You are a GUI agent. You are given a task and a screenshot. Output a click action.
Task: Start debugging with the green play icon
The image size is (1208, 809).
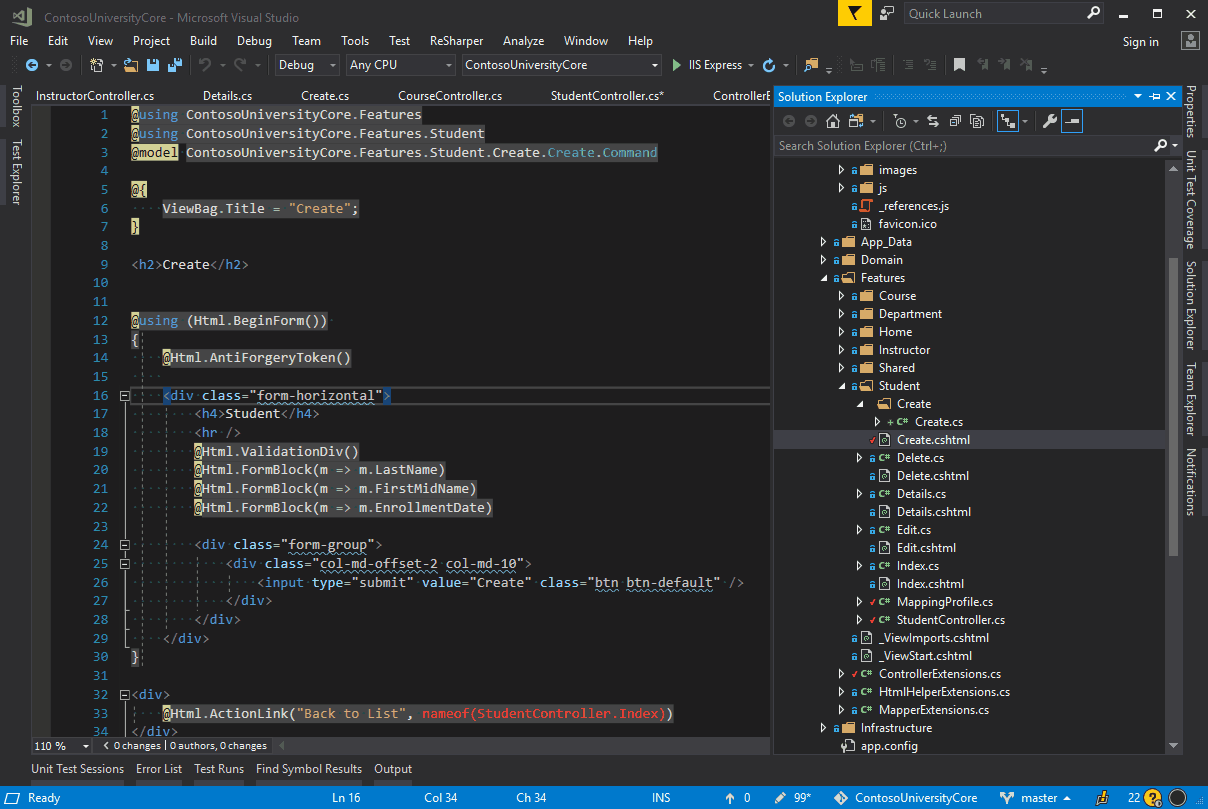point(677,65)
